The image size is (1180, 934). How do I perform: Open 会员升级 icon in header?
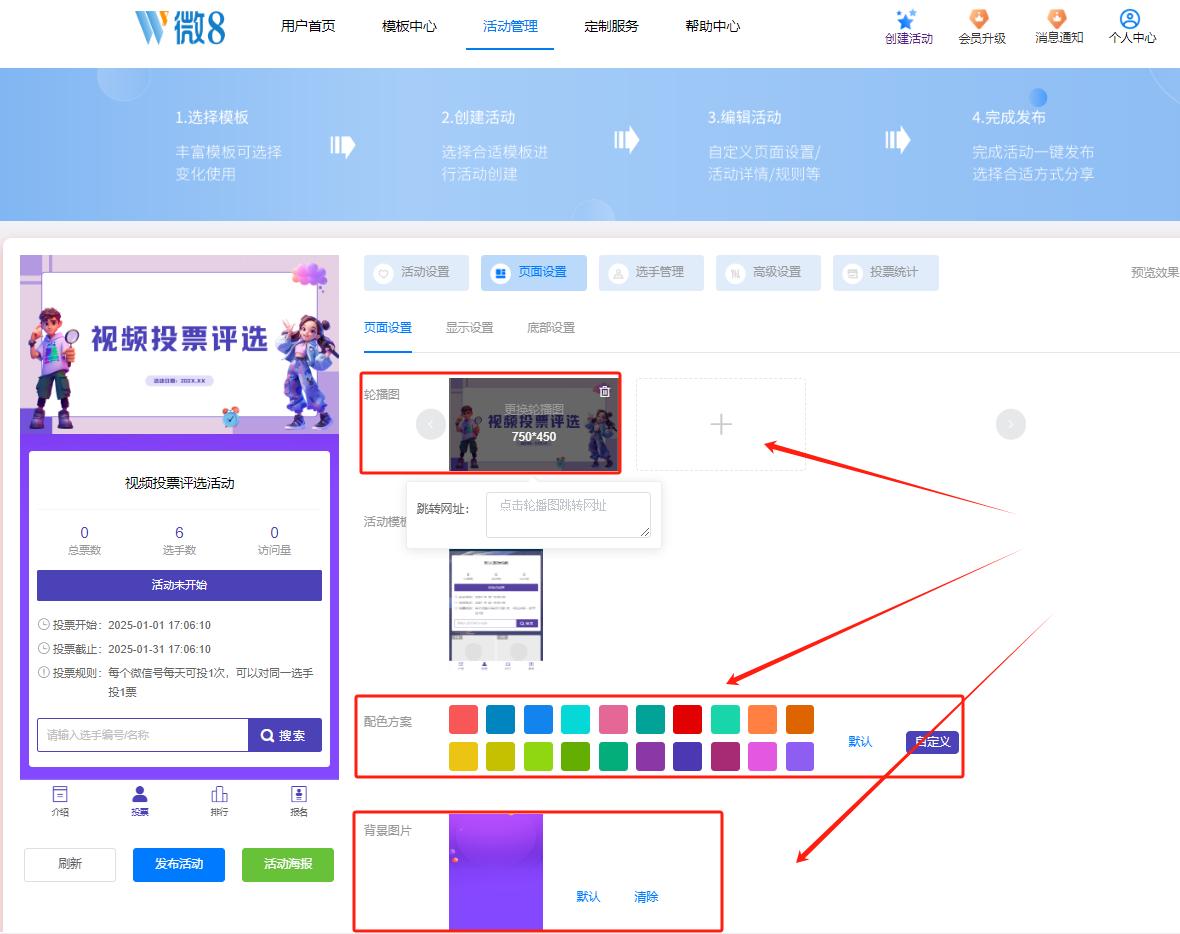point(978,19)
